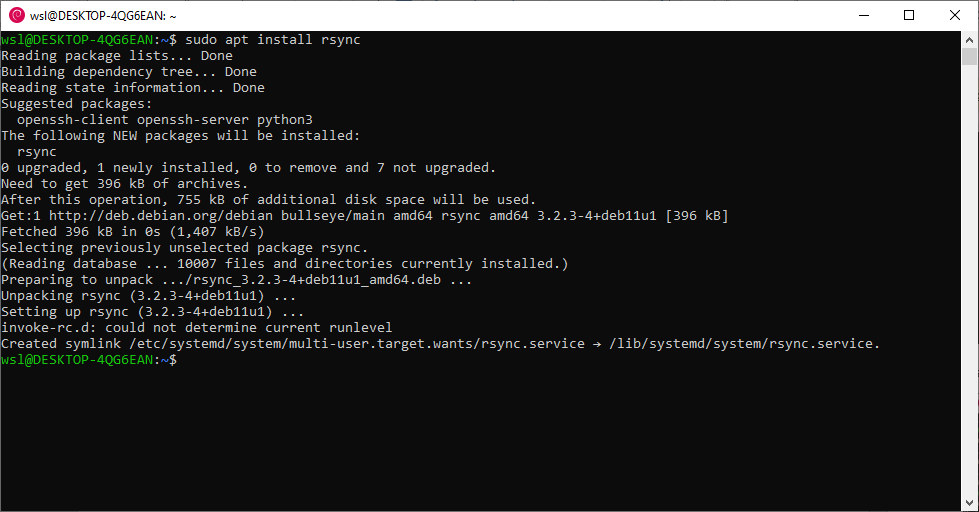Click the scrollbar track below the thumb

(x=969, y=281)
